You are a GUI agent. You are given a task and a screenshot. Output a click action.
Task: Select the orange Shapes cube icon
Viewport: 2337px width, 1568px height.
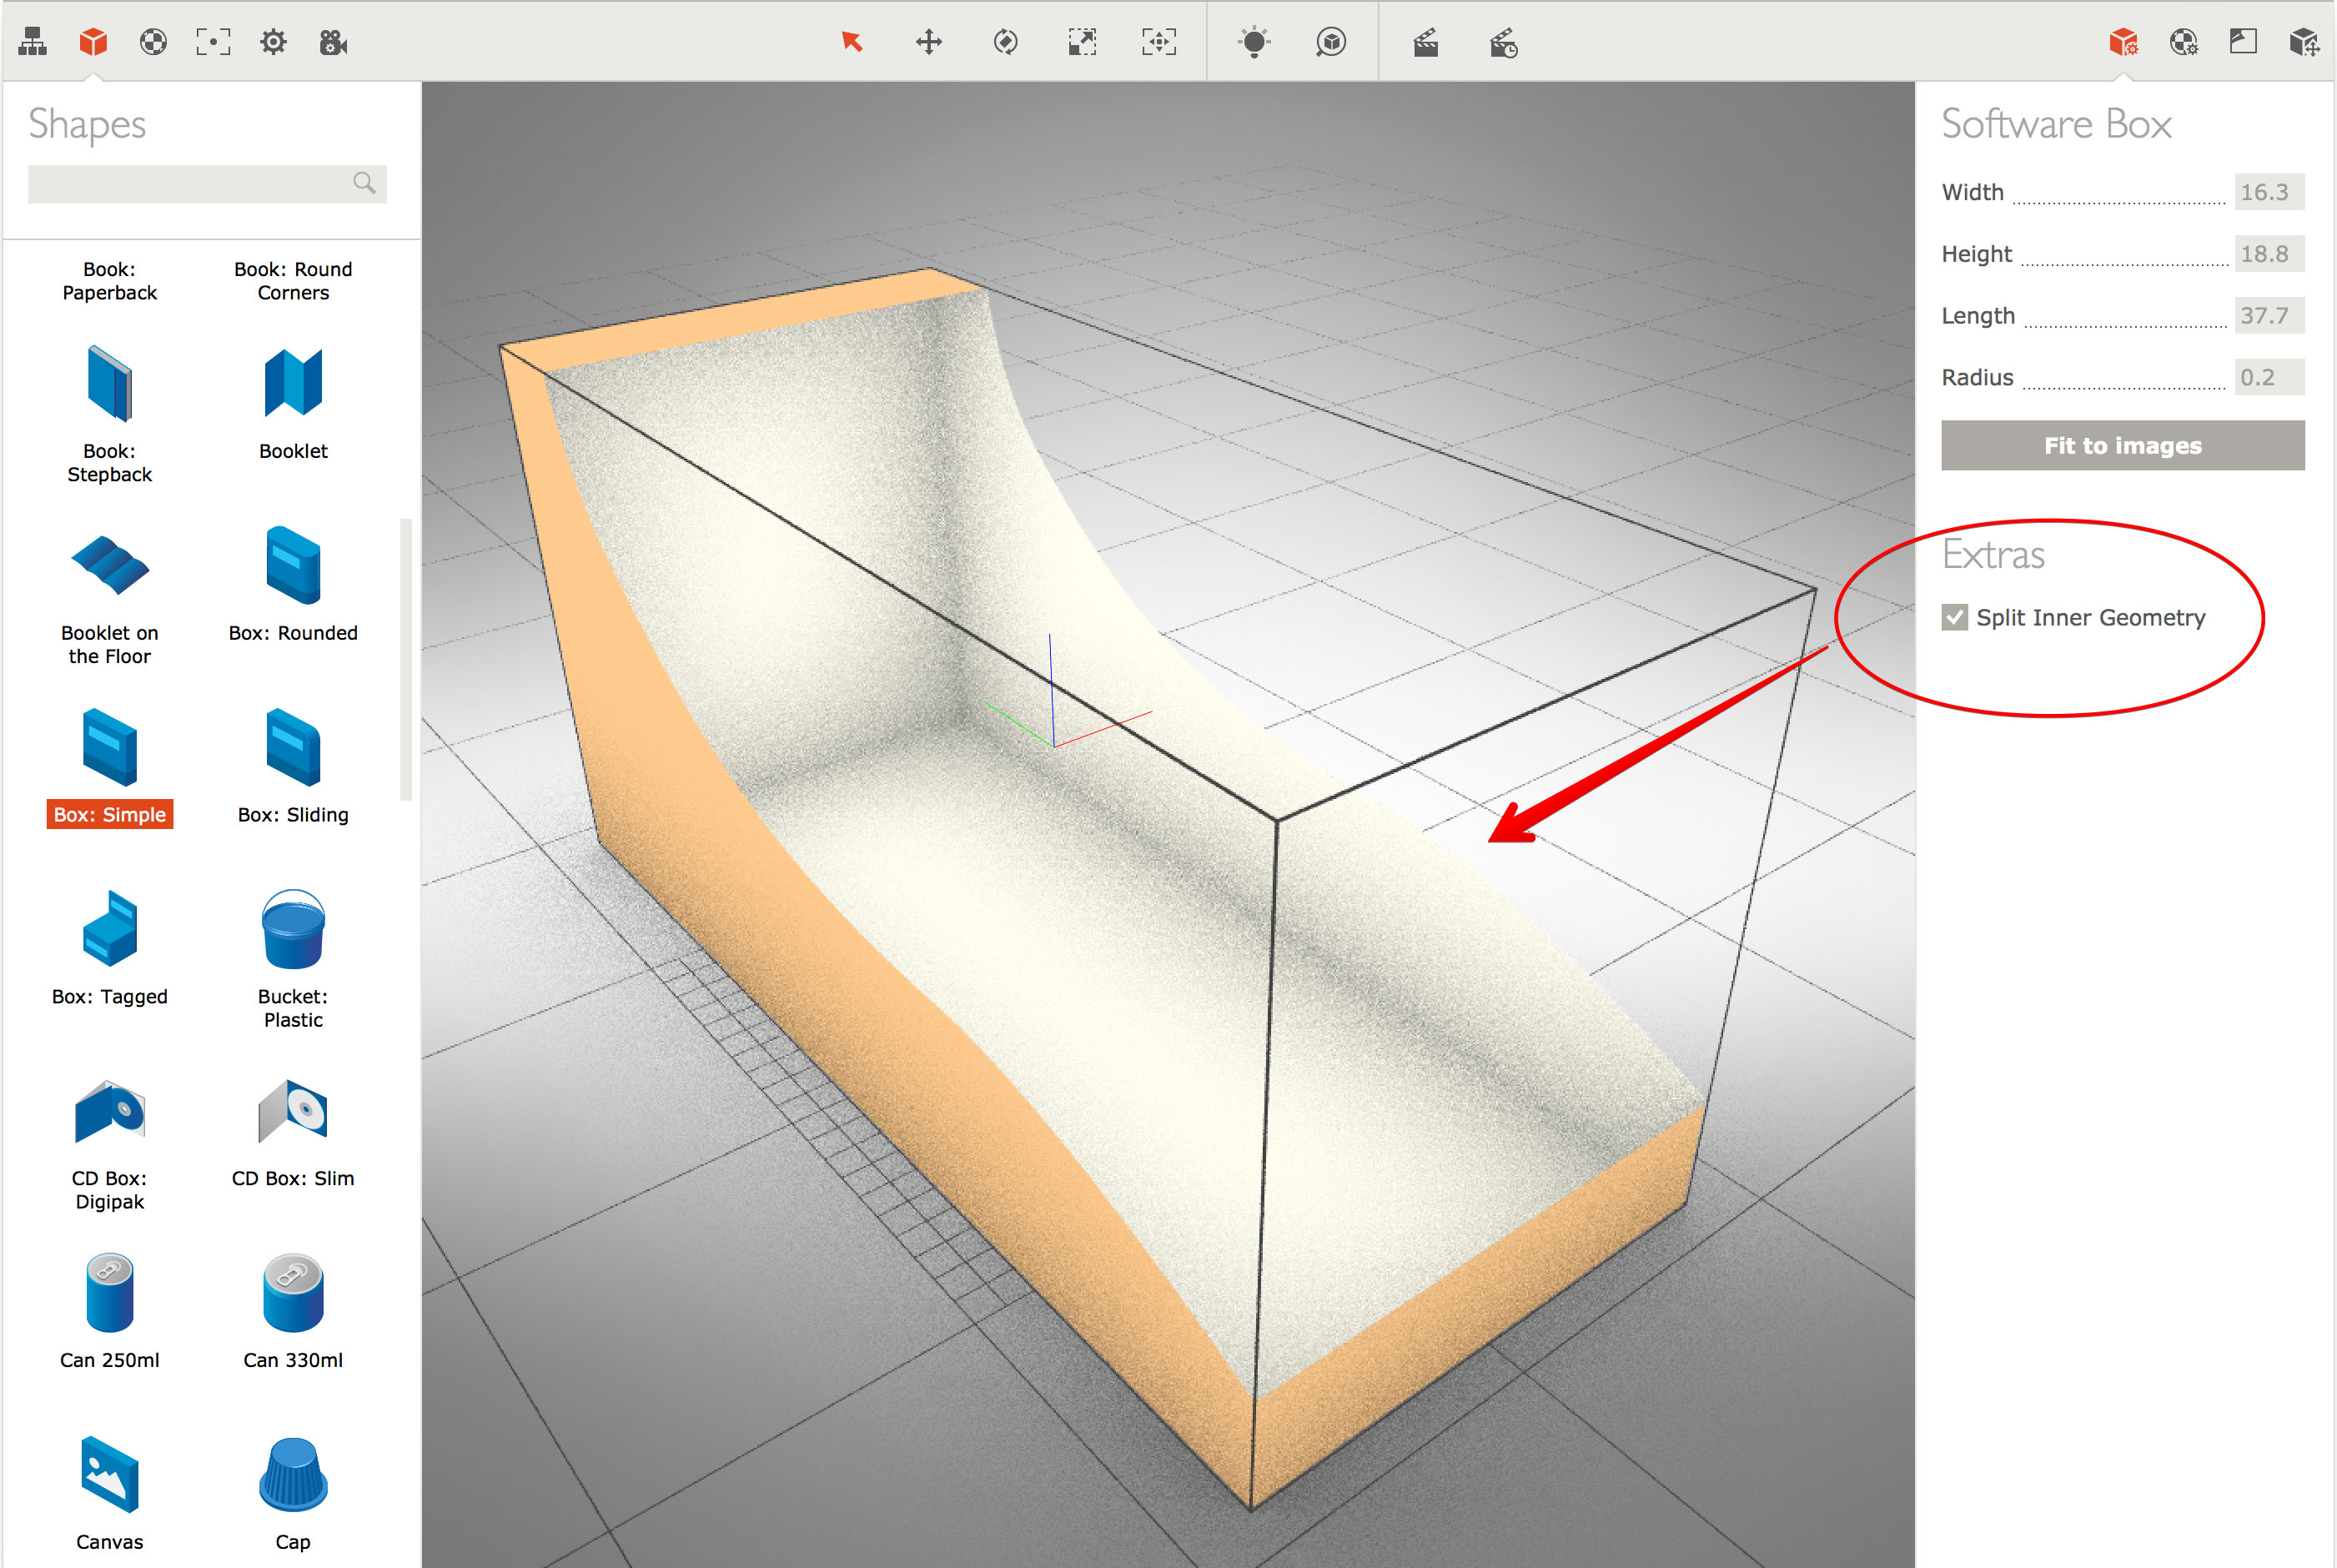[93, 42]
